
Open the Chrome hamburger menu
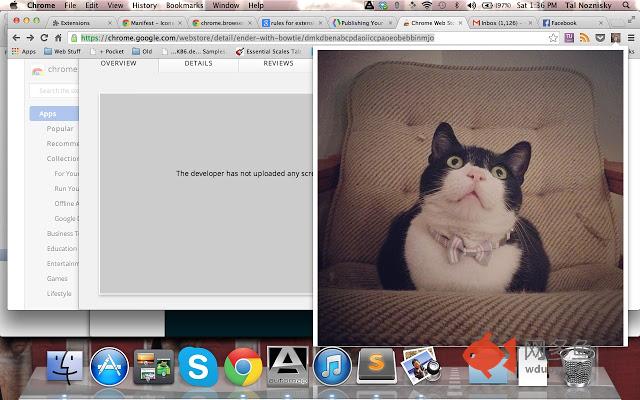point(631,38)
